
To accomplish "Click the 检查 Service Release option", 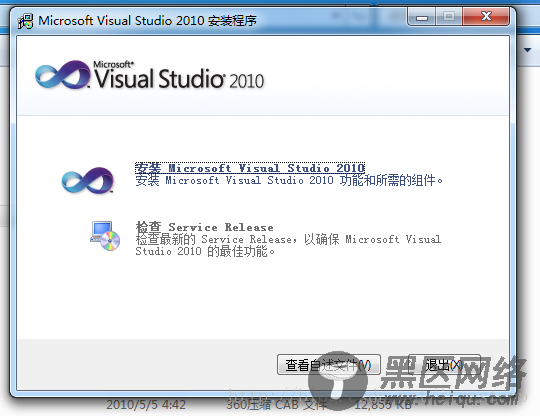I will tap(205, 227).
